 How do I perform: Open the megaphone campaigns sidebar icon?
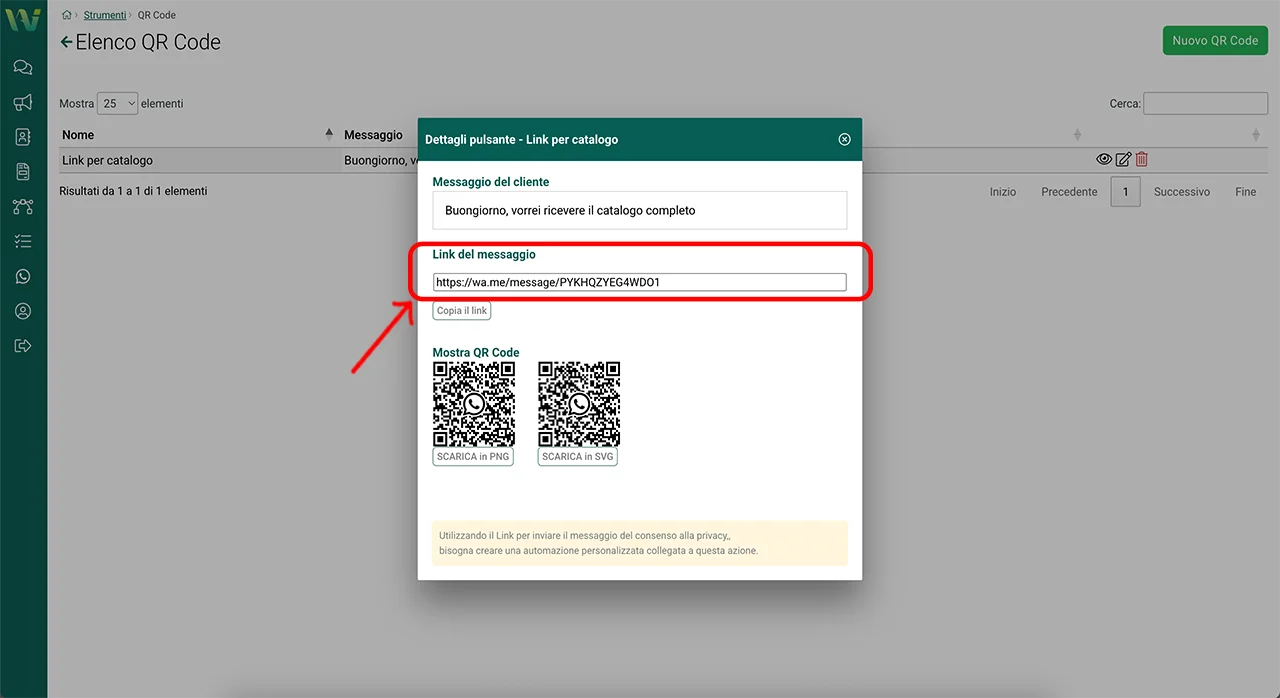coord(23,102)
